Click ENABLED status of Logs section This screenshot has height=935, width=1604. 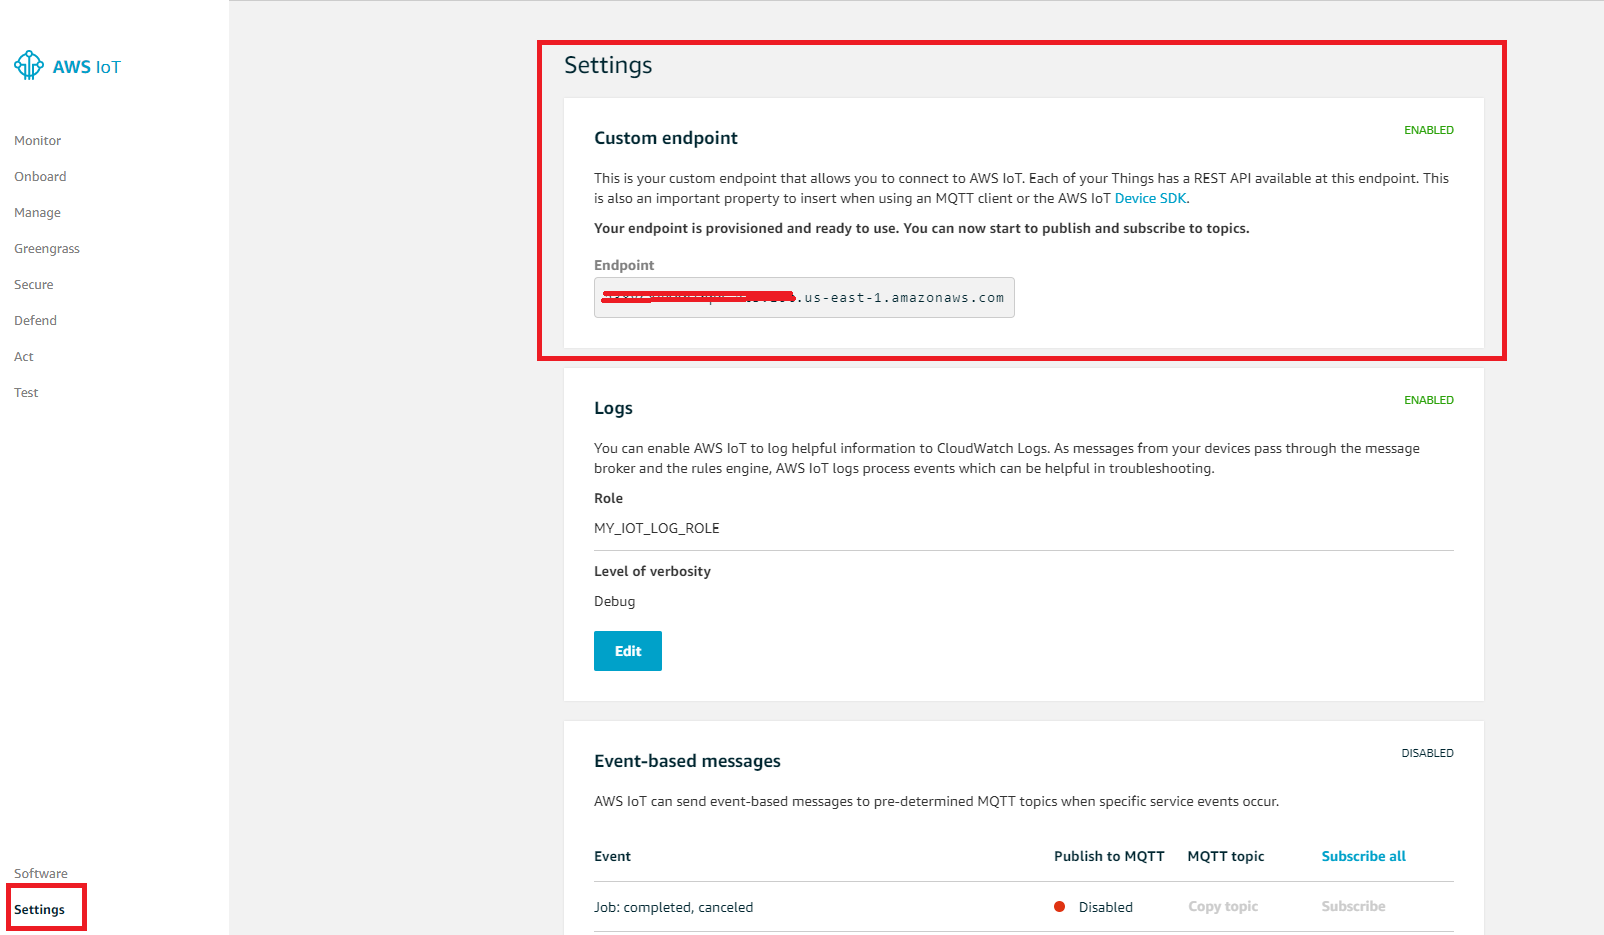pyautogui.click(x=1429, y=400)
